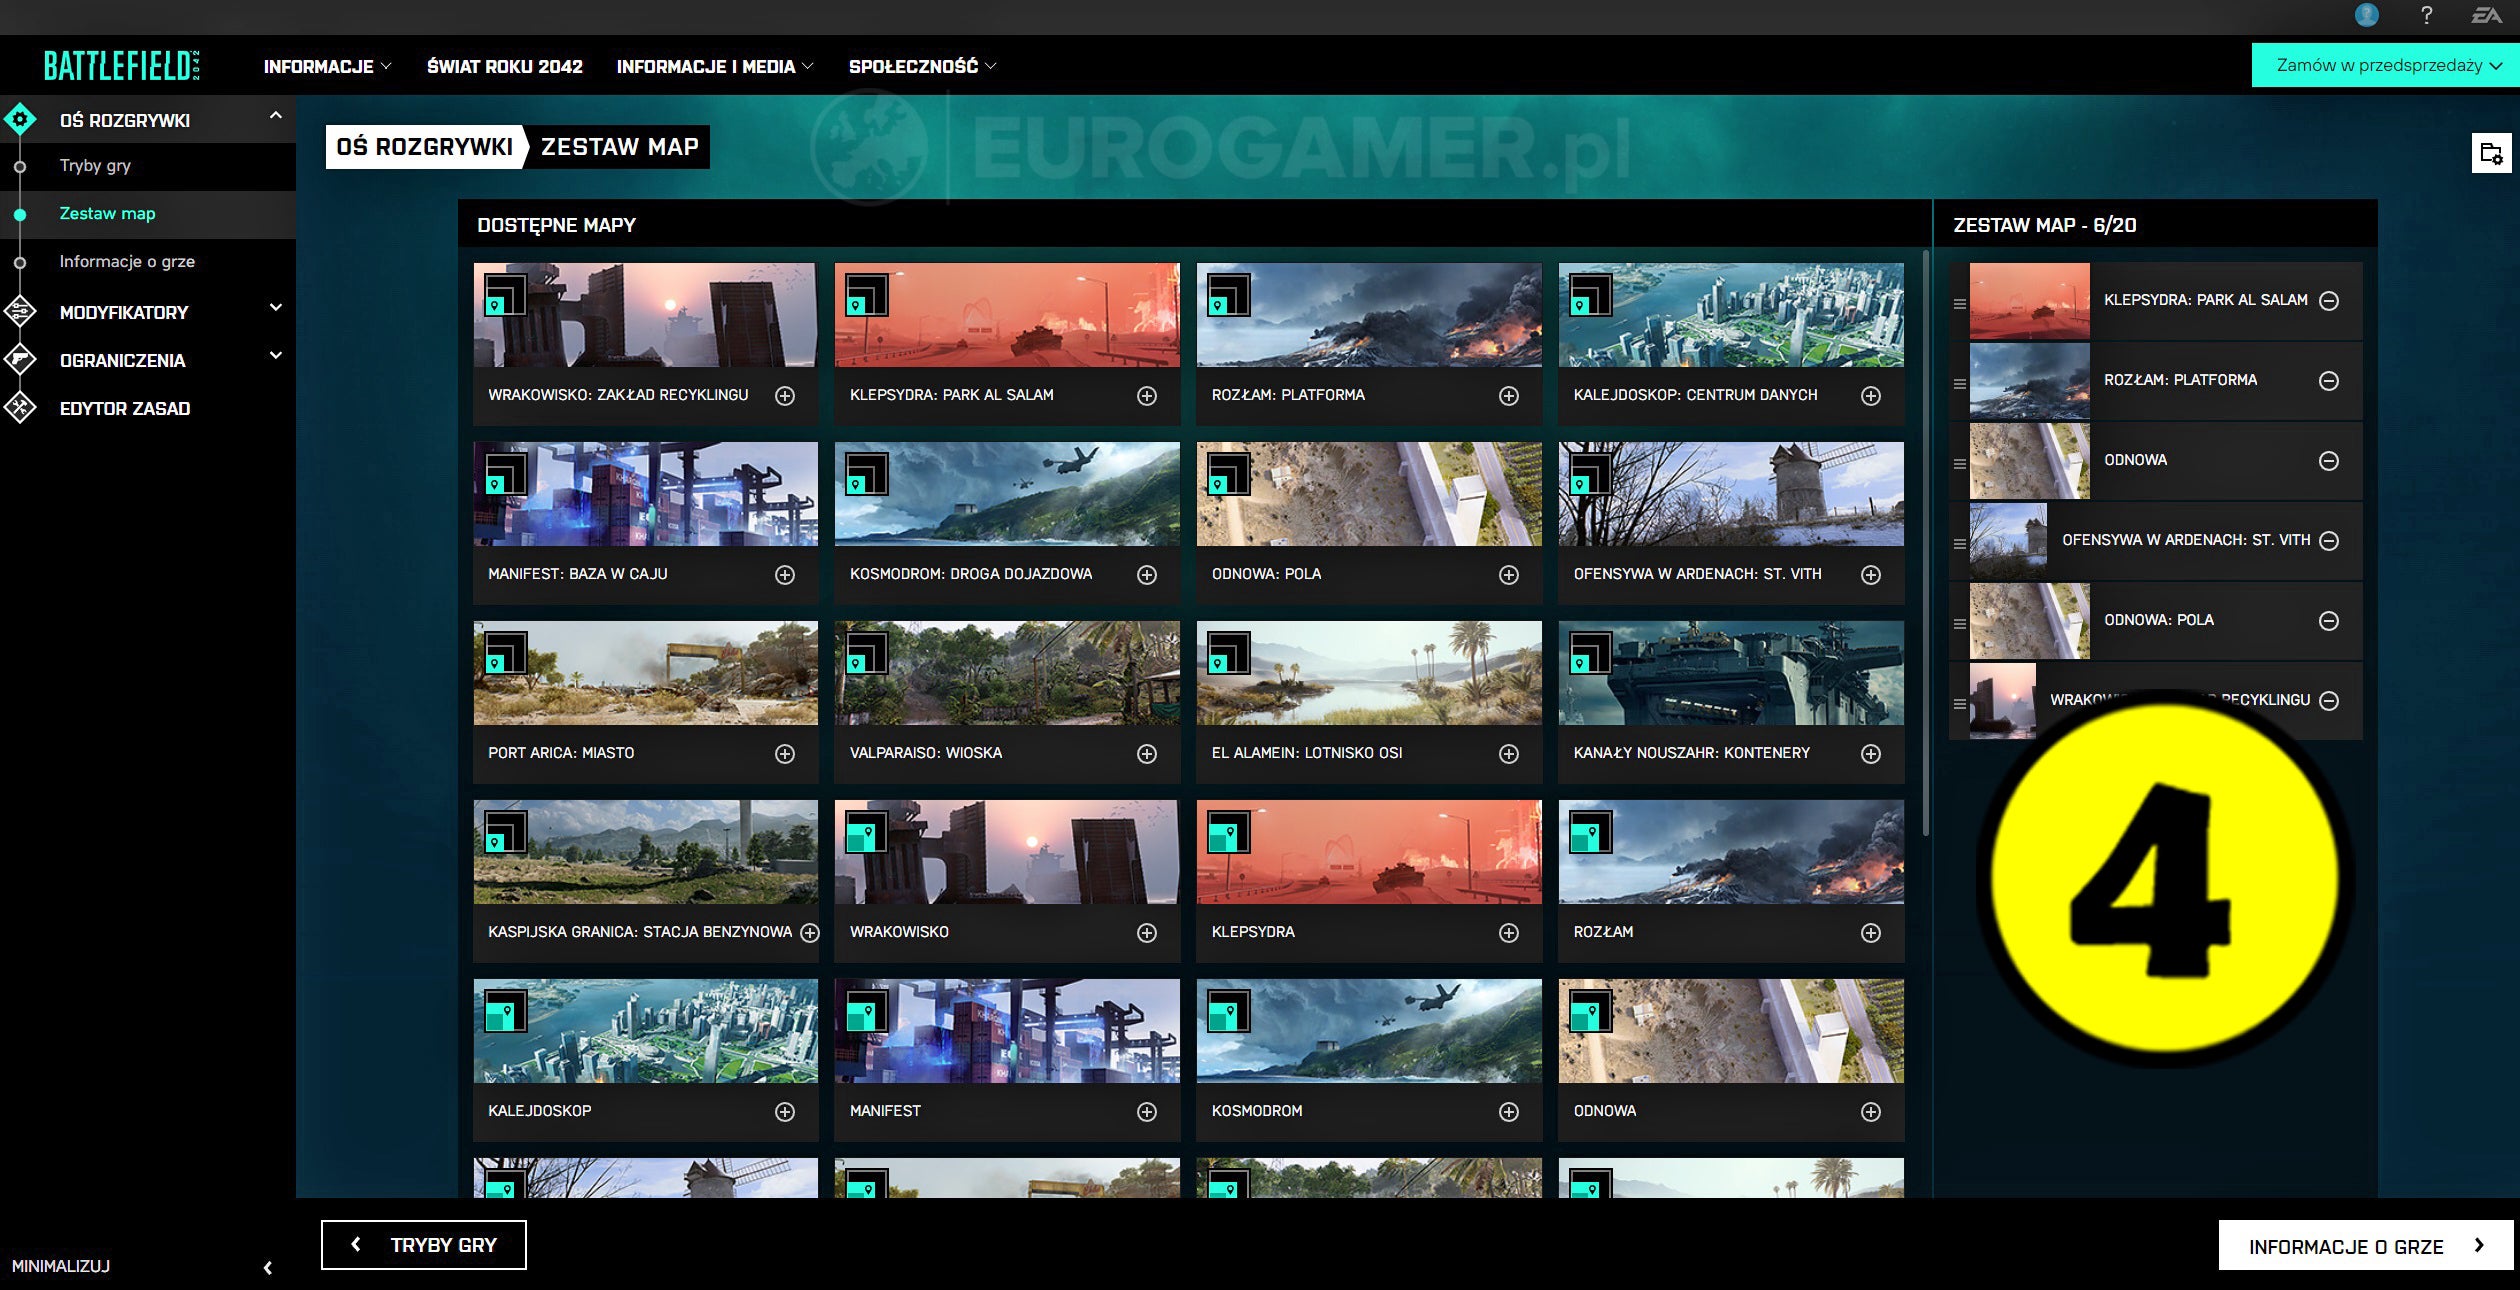
Task: Remove Klepsydra: Park Al Salam from map set
Action: tap(2329, 301)
